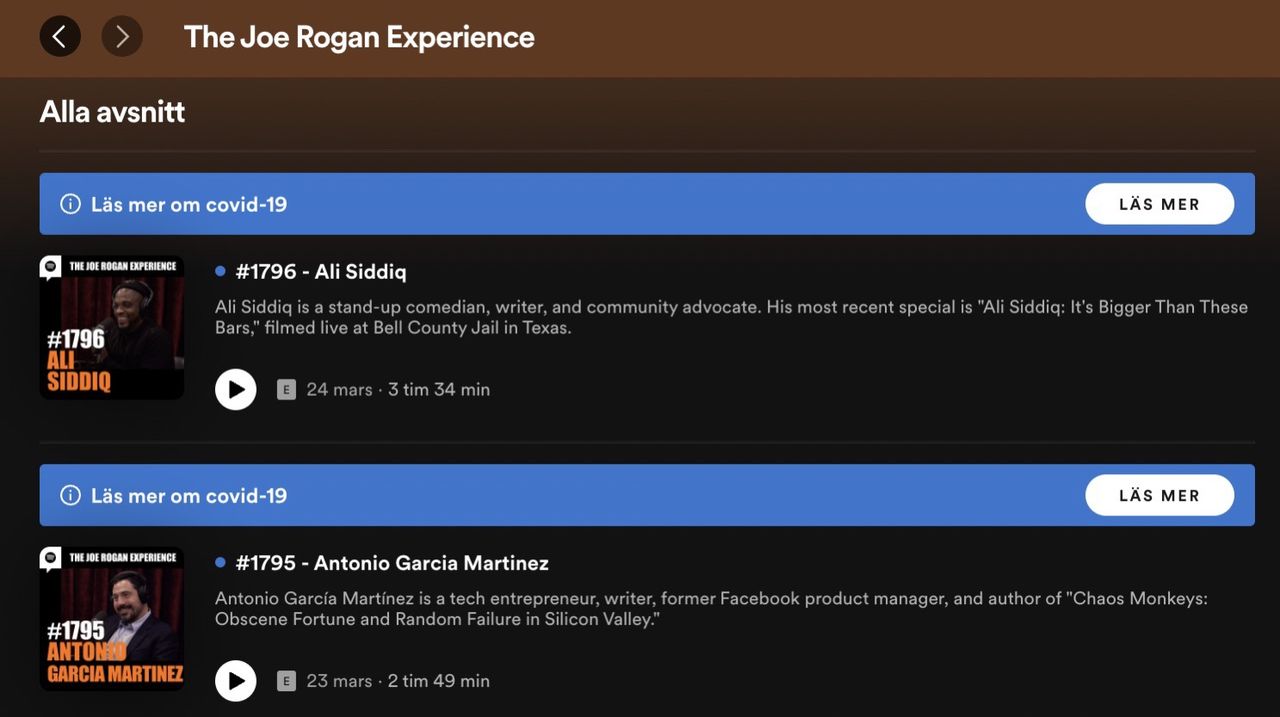The image size is (1280, 717).
Task: Open the '#1795 - Antonio Garcia Martinez' episode title
Action: click(392, 563)
